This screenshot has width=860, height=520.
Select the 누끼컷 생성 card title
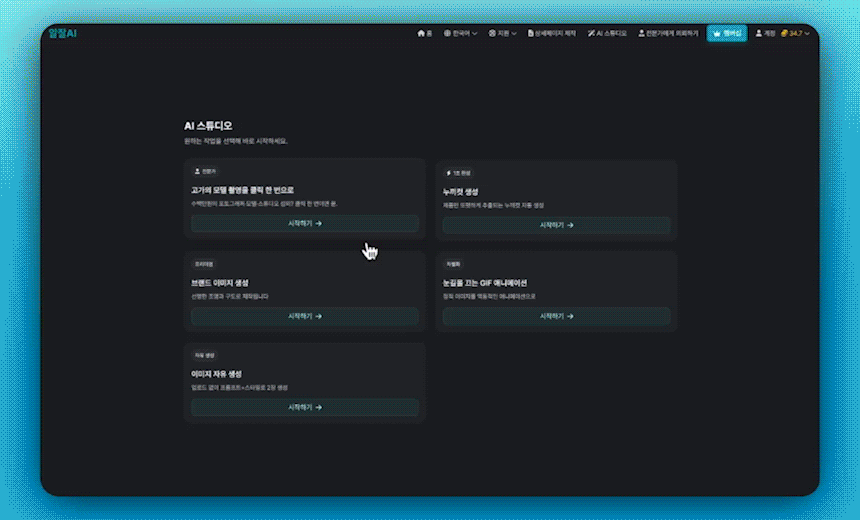[461, 191]
